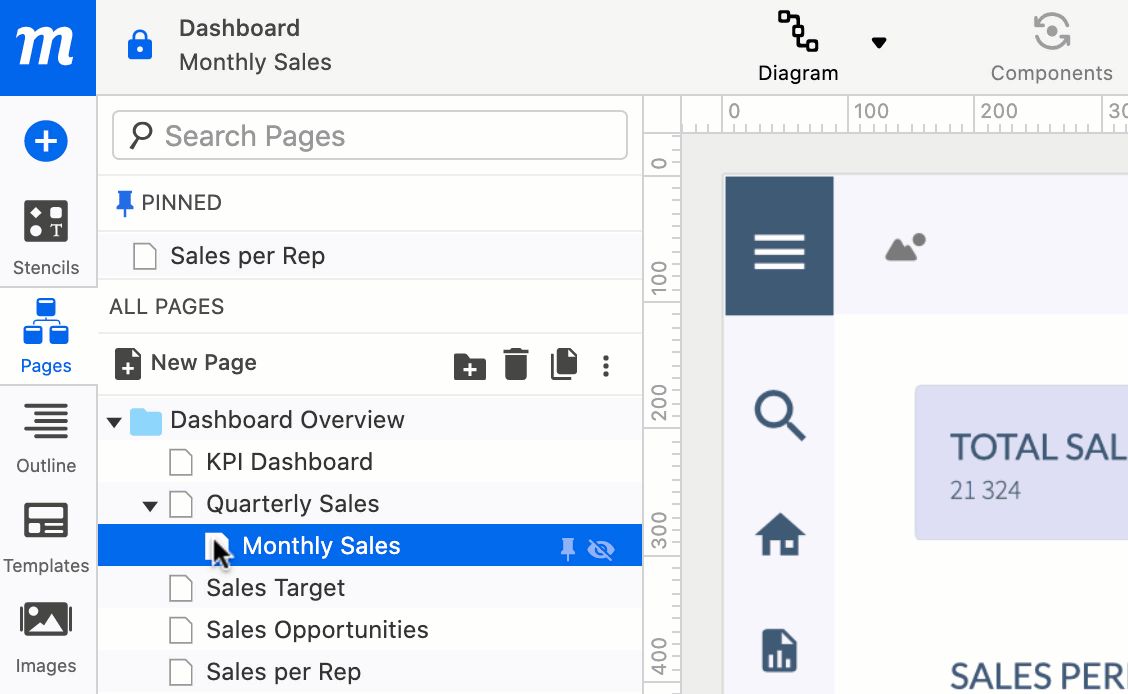The image size is (1128, 694).
Task: Open the Diagram tool dropdown arrow
Action: tap(879, 43)
